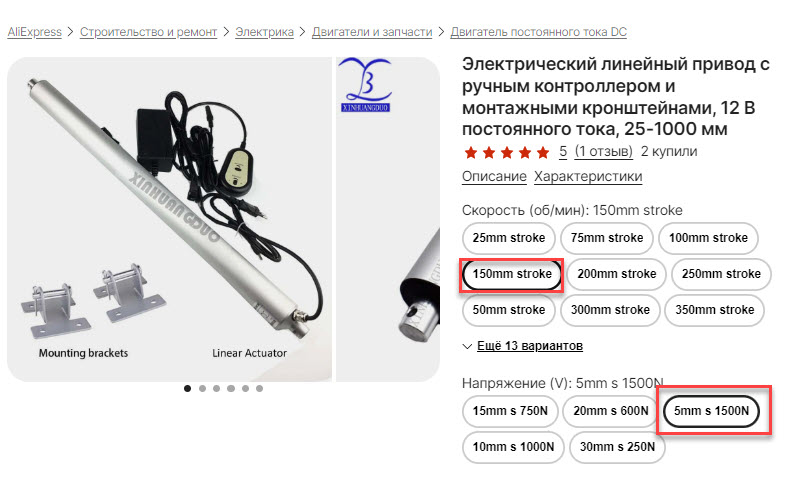Viewport: 796px width, 500px height.
Task: Pick the 10mm s 1000N option
Action: pos(513,447)
